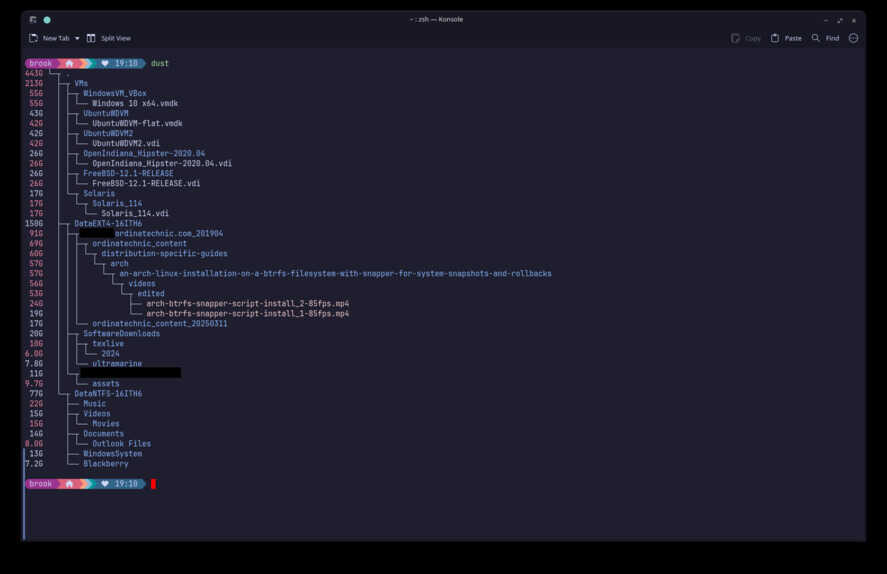Click the window menu icon in the title bar

pyautogui.click(x=33, y=20)
